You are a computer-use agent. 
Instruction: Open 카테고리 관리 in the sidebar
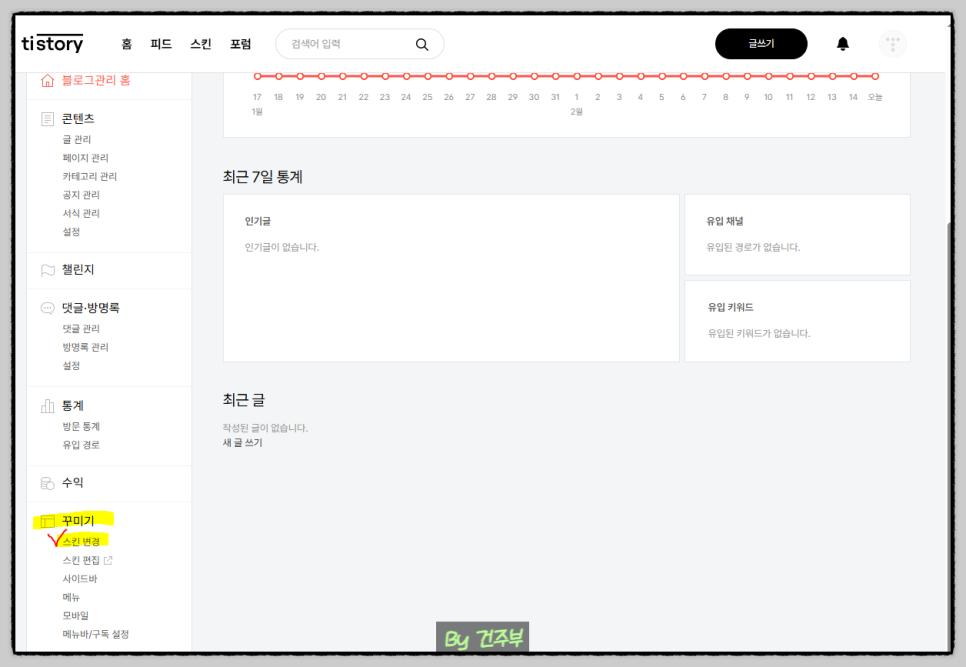(x=89, y=175)
